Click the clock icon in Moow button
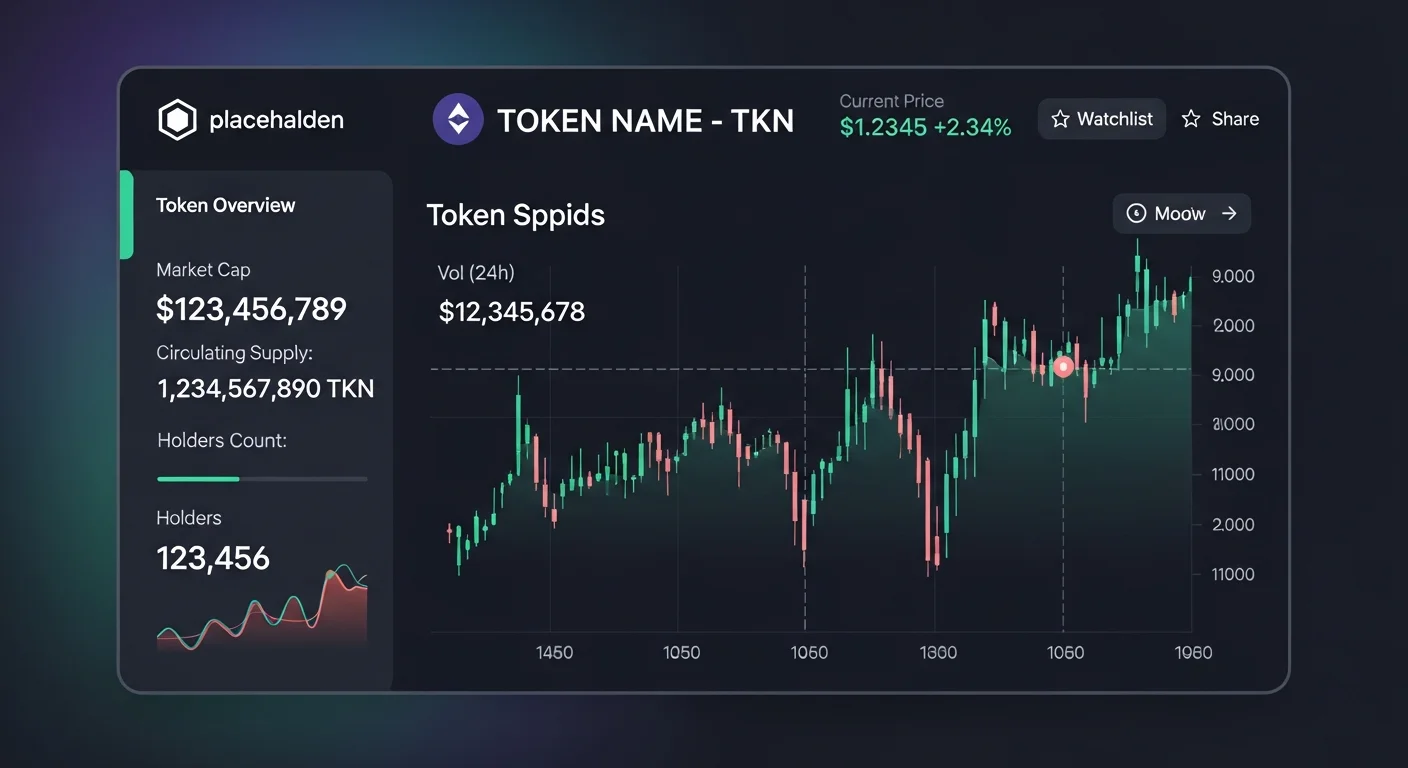Viewport: 1408px width, 768px height. coord(1136,213)
